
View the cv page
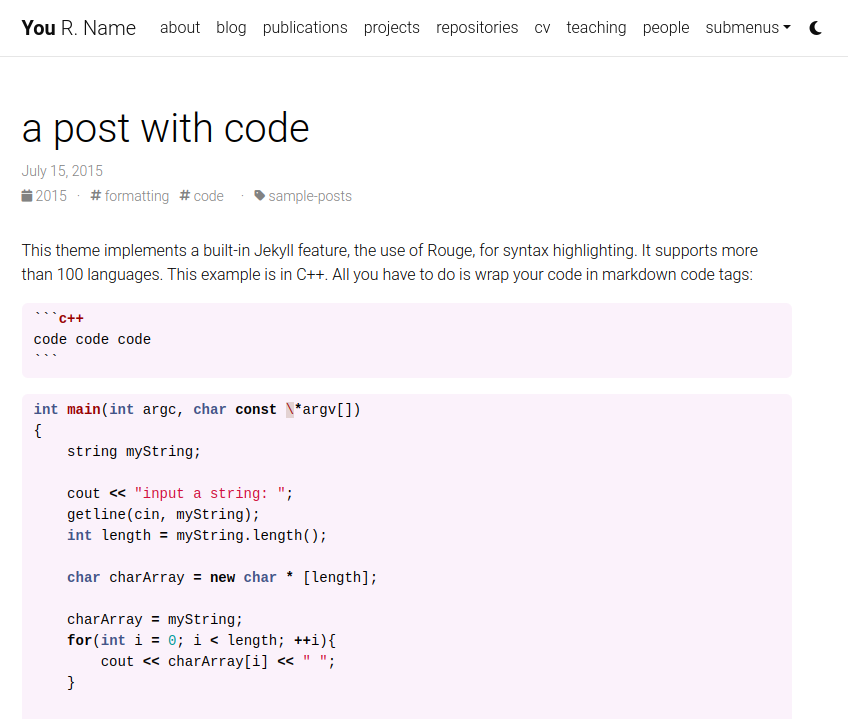click(x=542, y=28)
